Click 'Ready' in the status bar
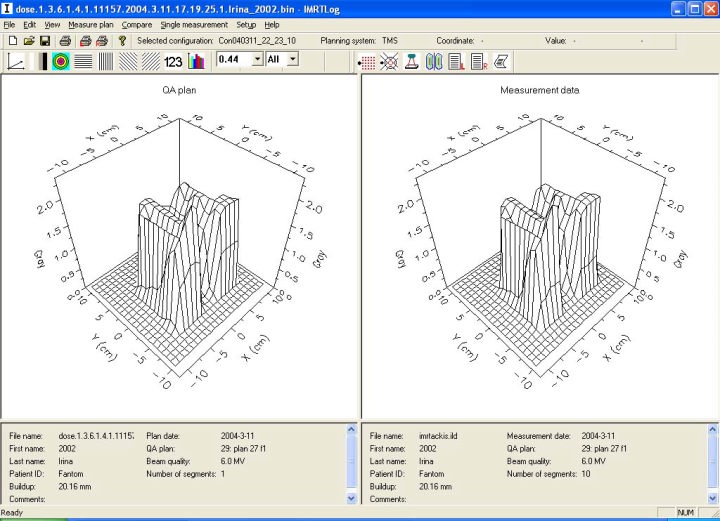The height and width of the screenshot is (521, 720). [x=11, y=513]
